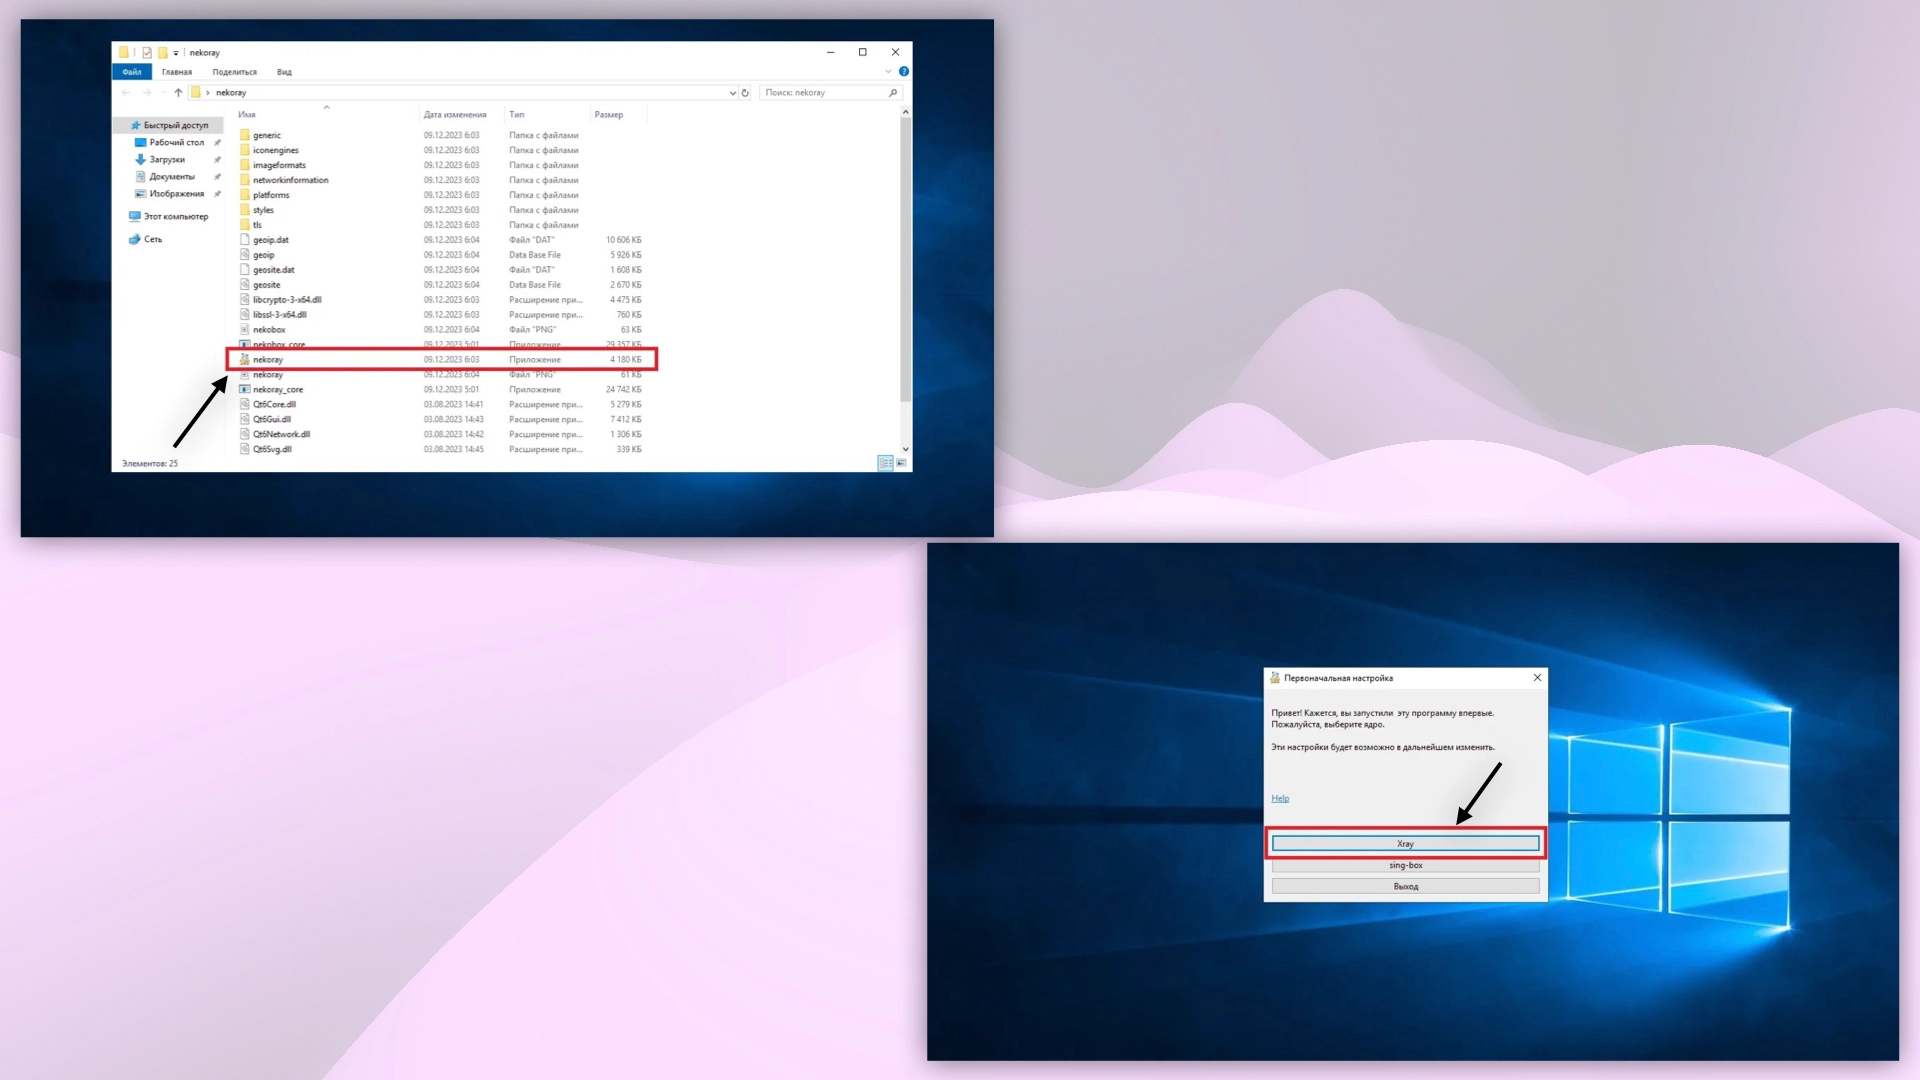Click the file list vertical scrollbar
This screenshot has width=1920, height=1080.
[906, 260]
